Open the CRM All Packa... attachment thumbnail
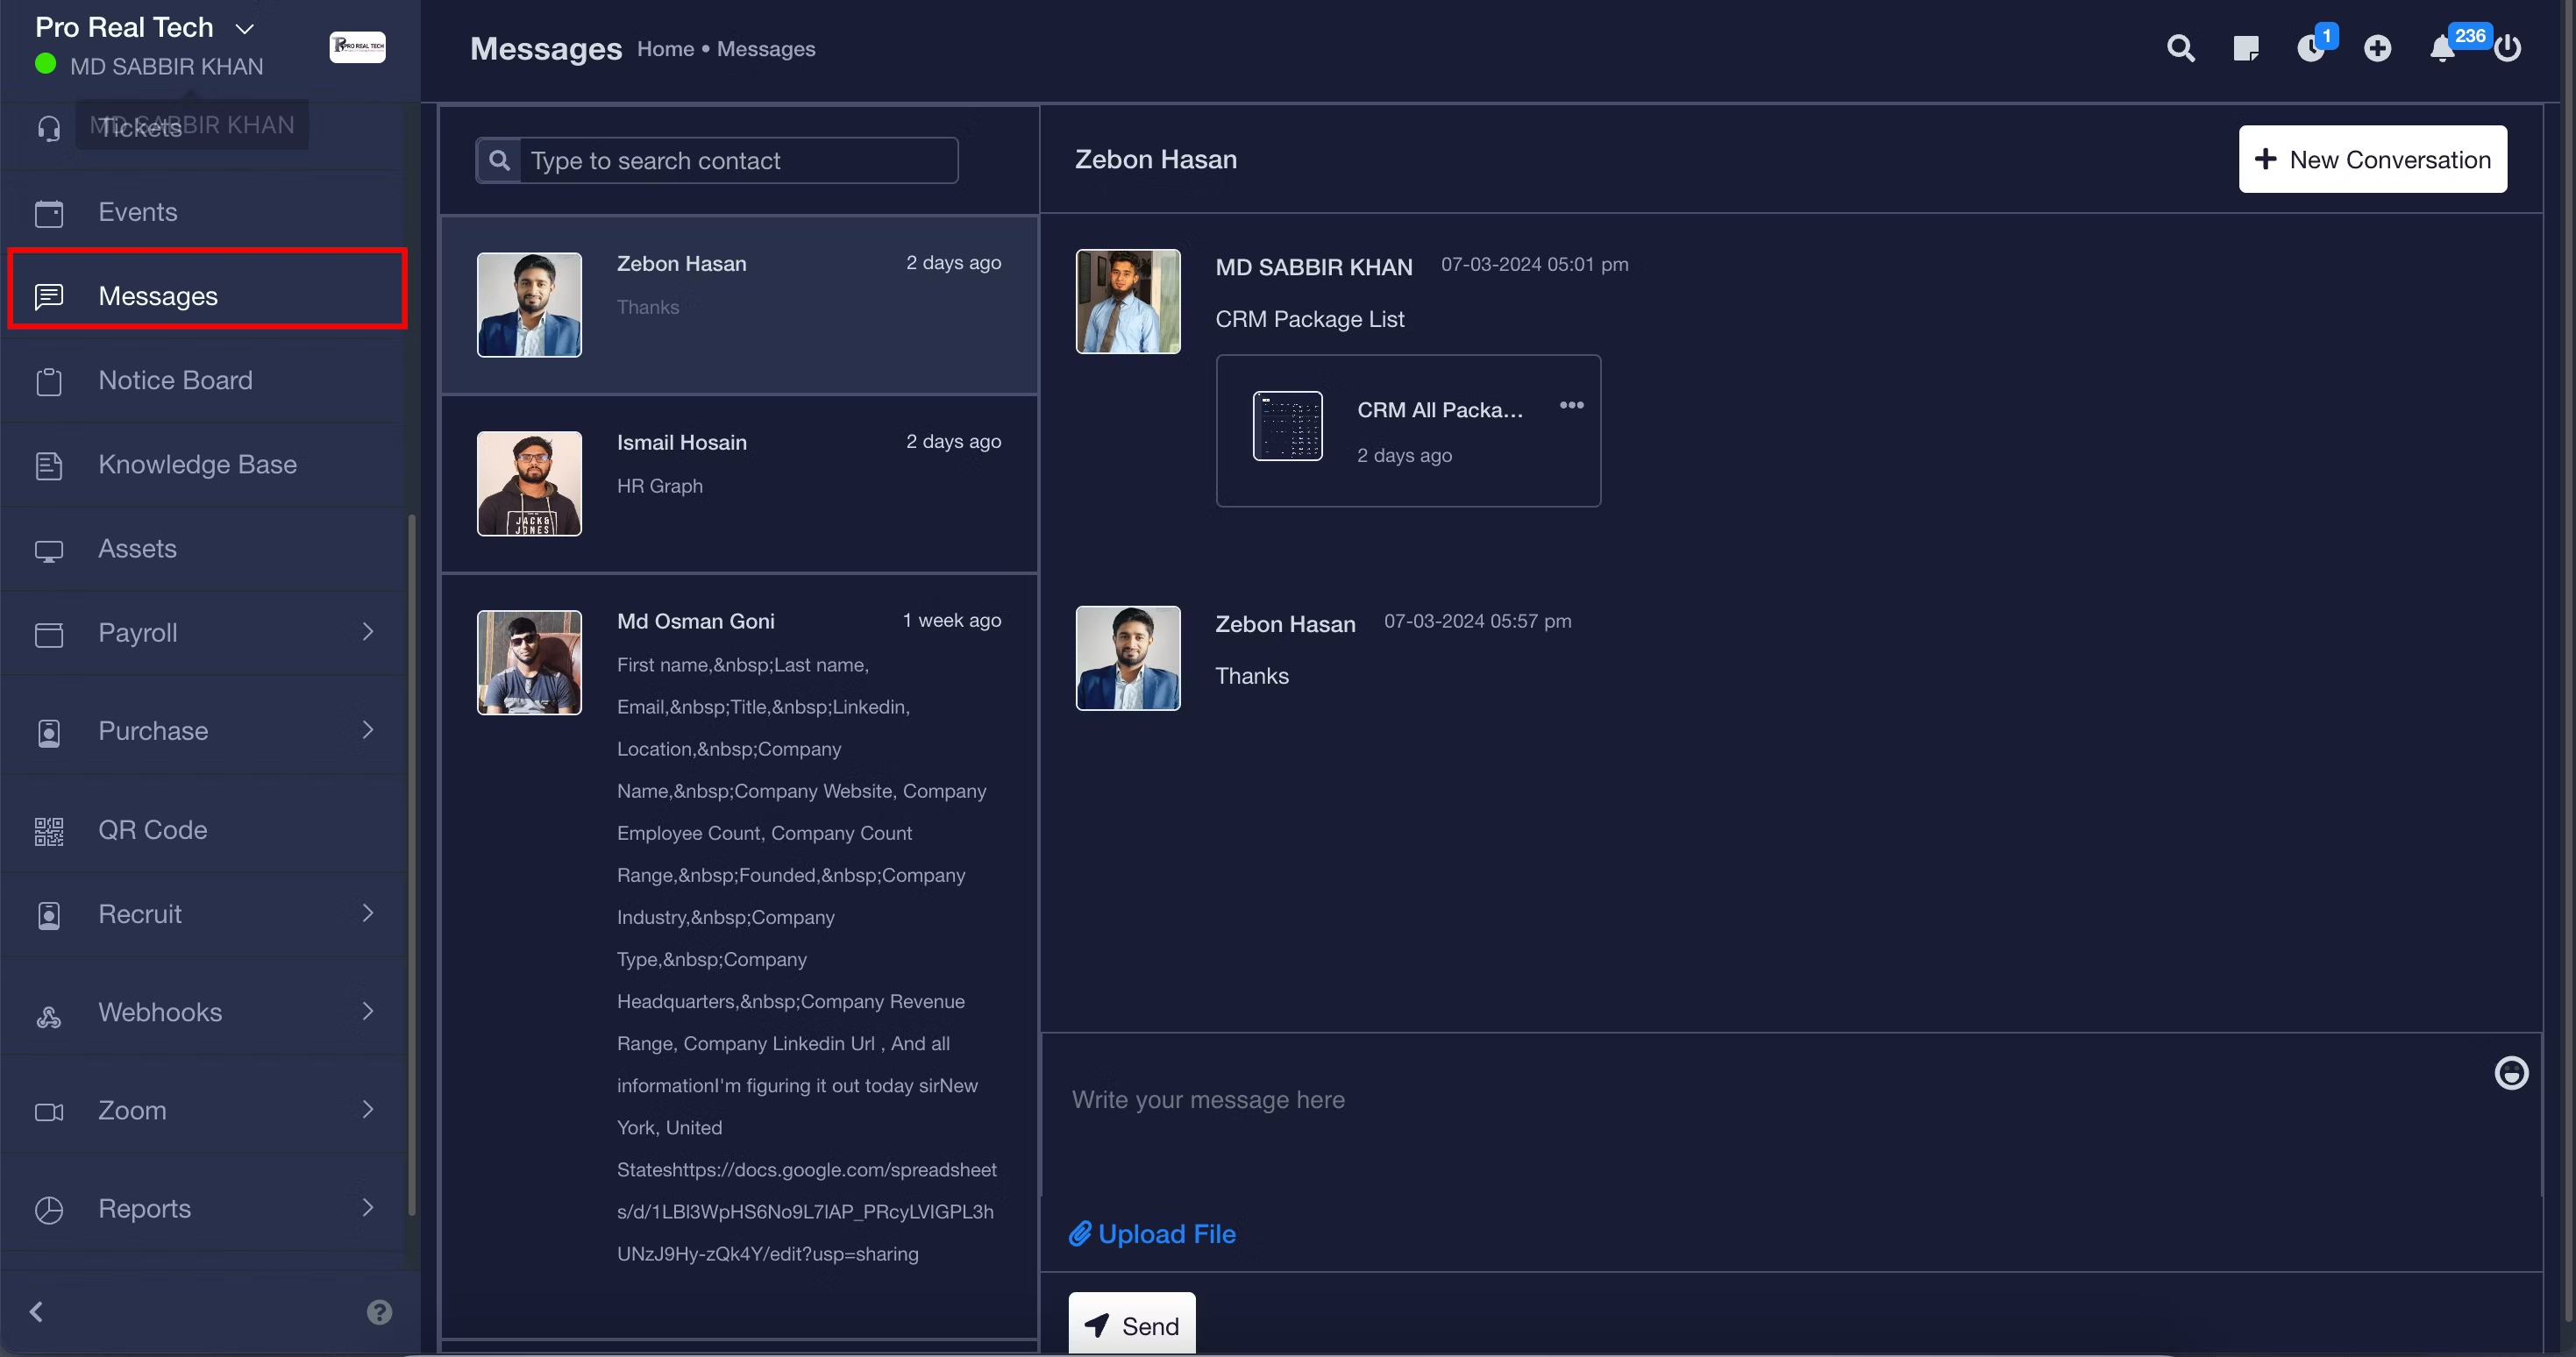 1287,425
